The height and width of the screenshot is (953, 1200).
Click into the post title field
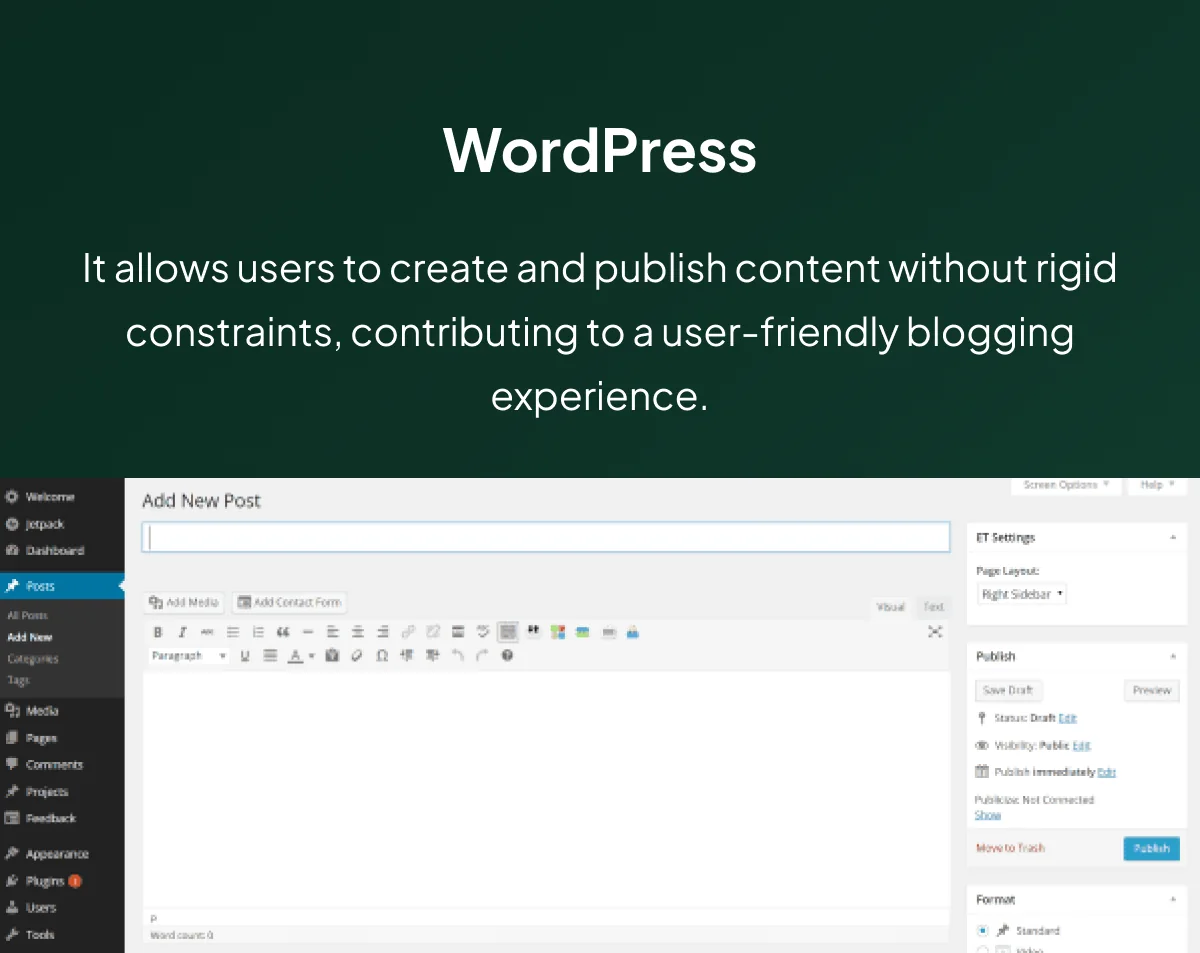546,537
